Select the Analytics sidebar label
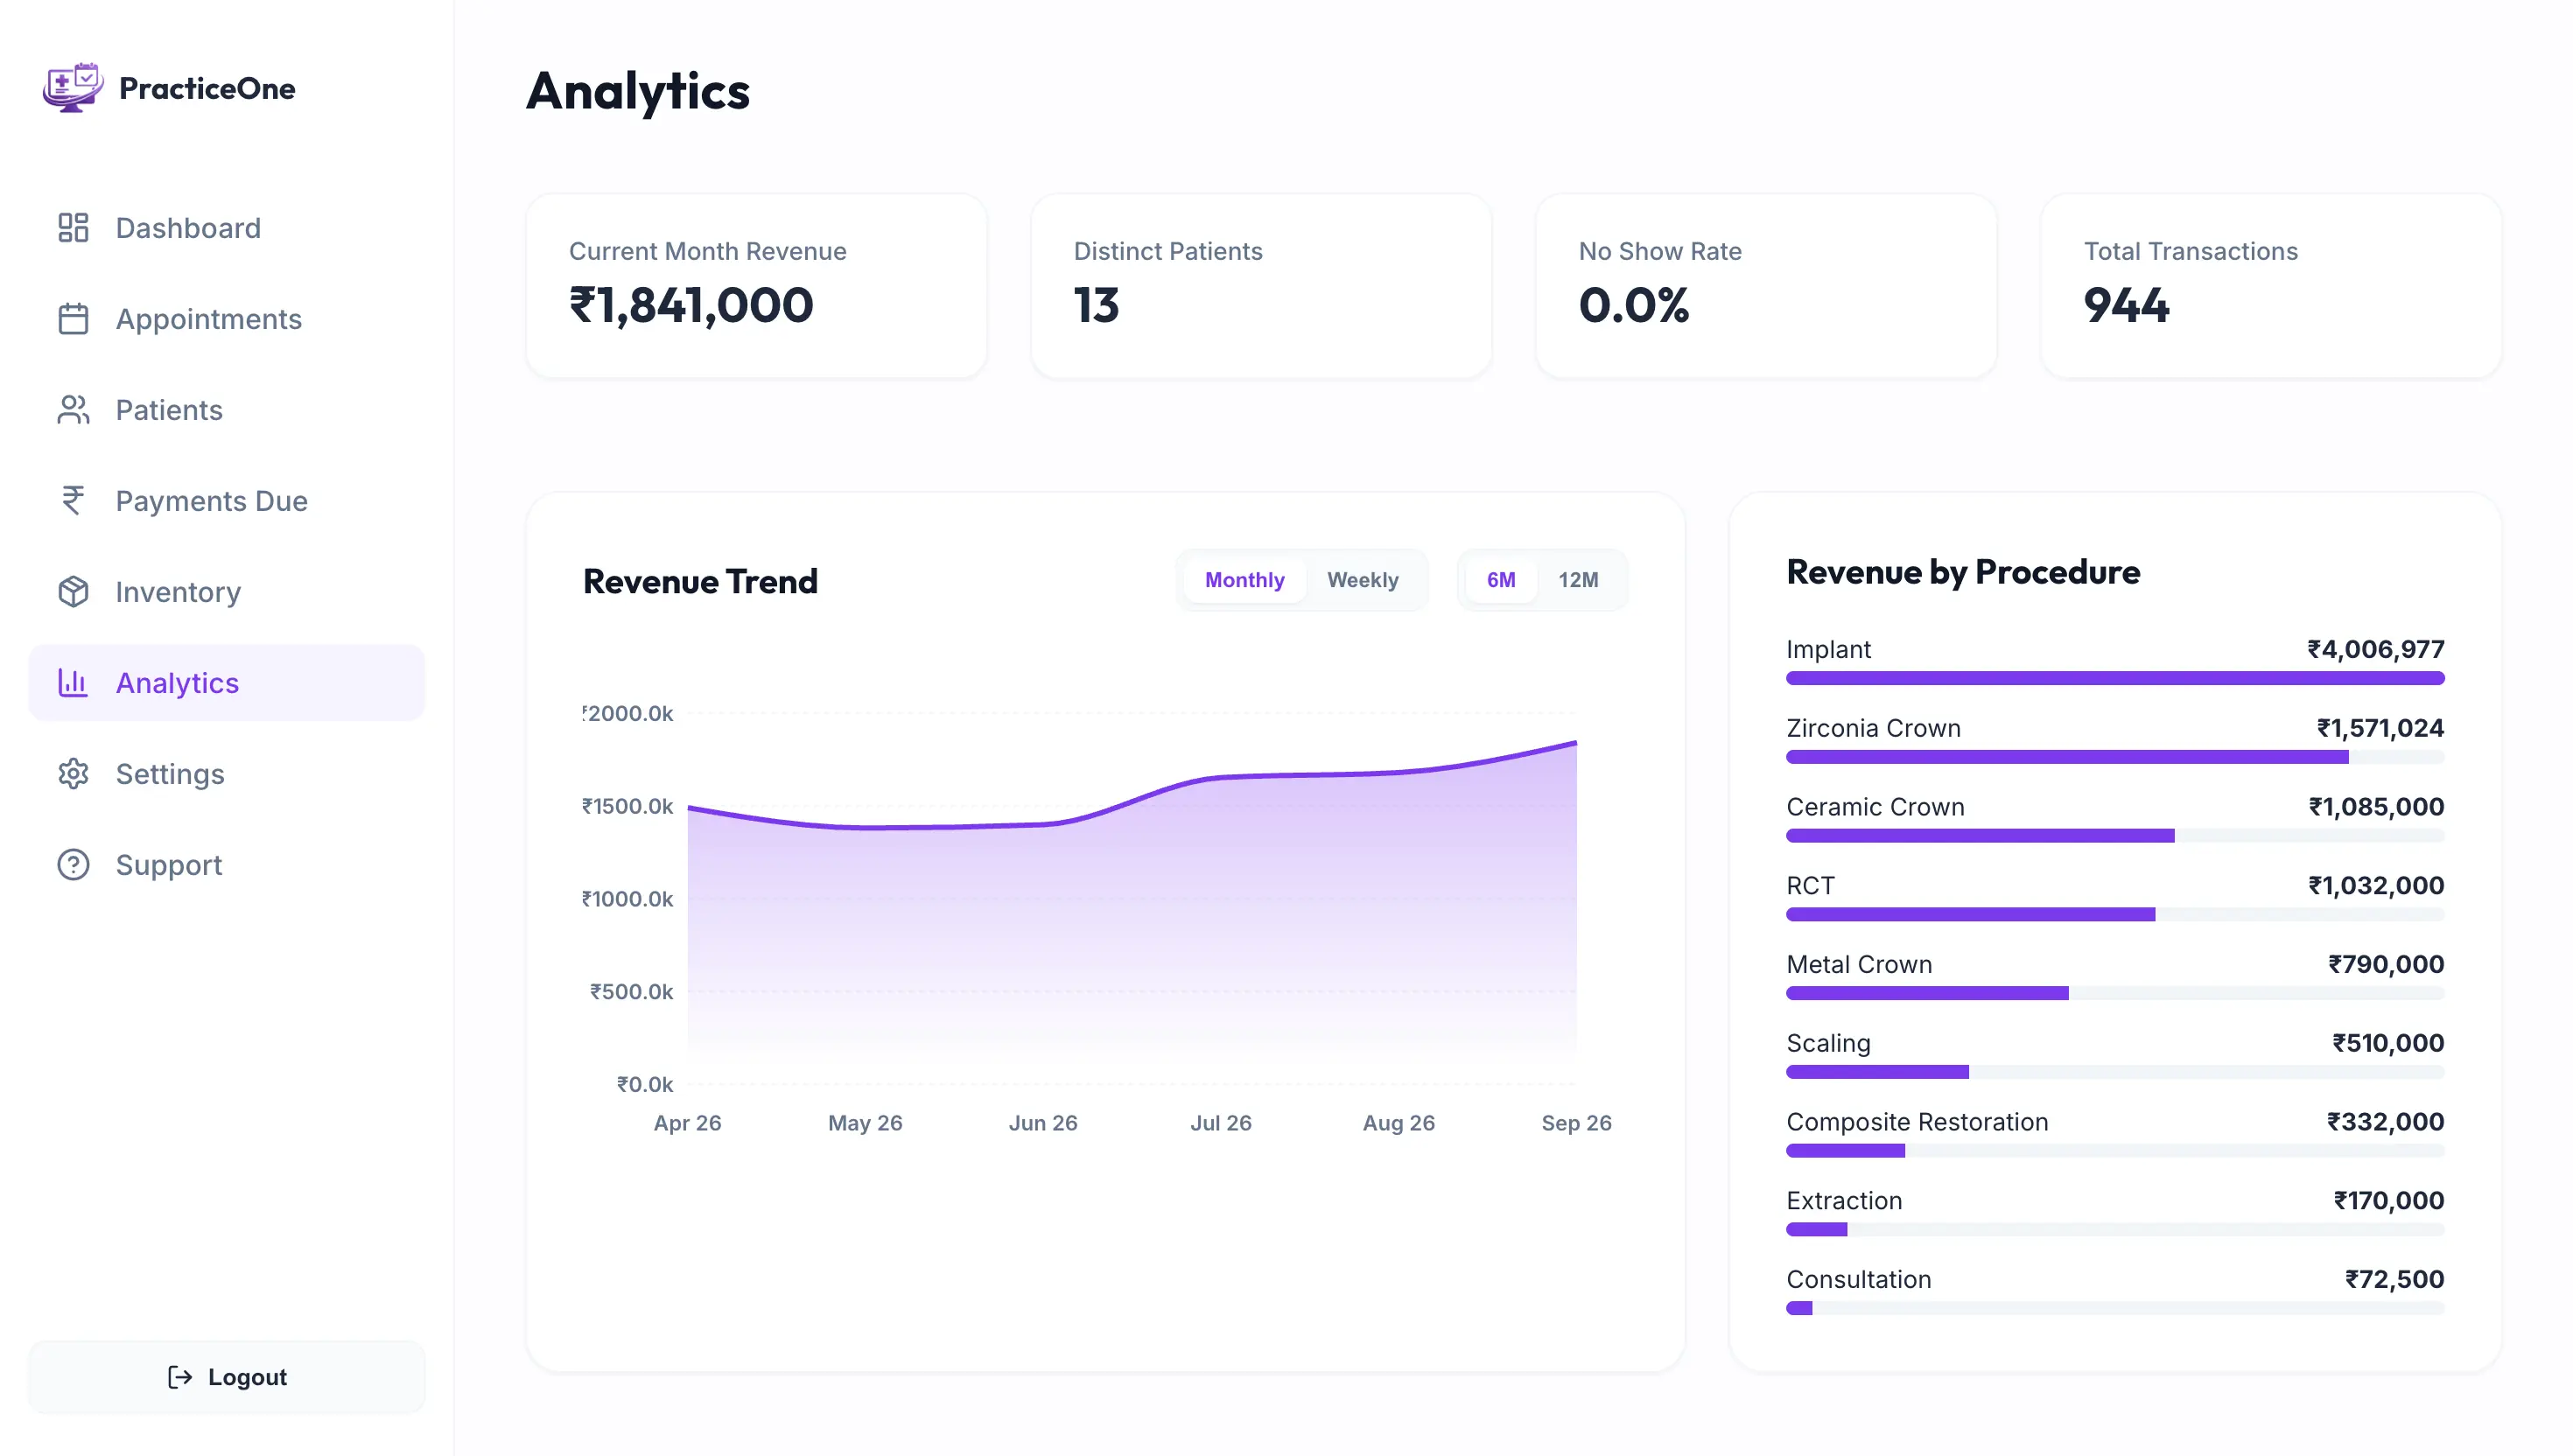Viewport: 2573px width, 1456px height. click(x=177, y=683)
